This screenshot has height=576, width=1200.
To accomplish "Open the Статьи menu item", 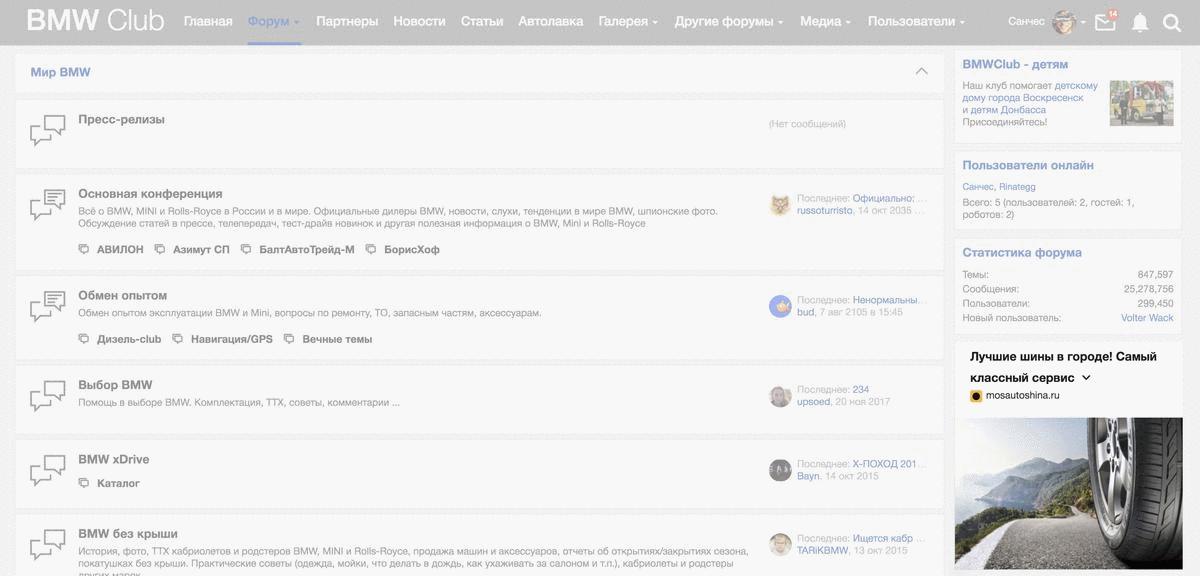I will pyautogui.click(x=482, y=21).
